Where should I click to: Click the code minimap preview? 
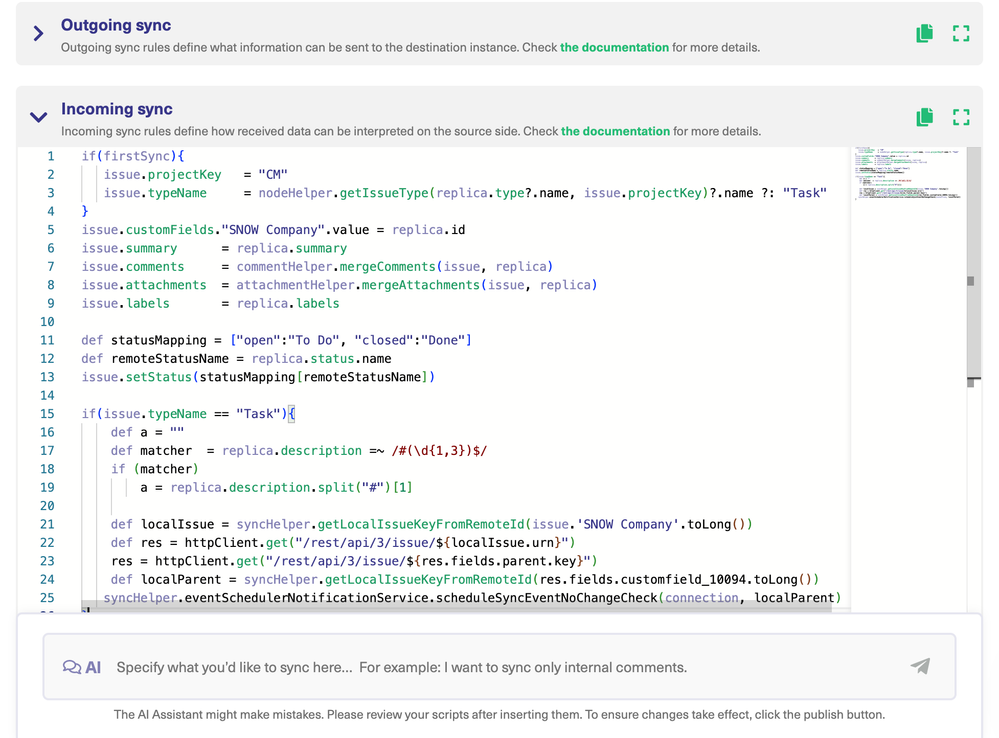[908, 173]
